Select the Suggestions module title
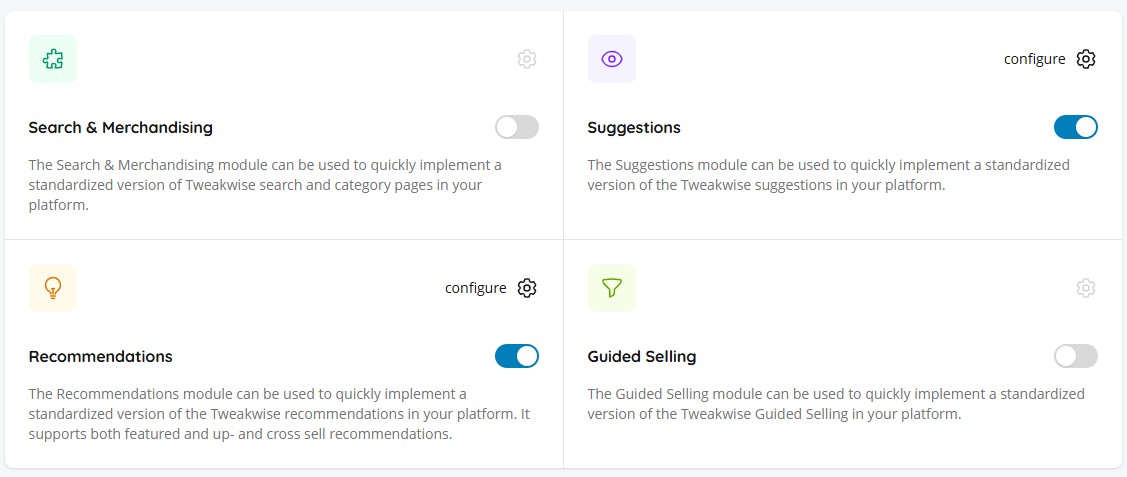 tap(634, 128)
